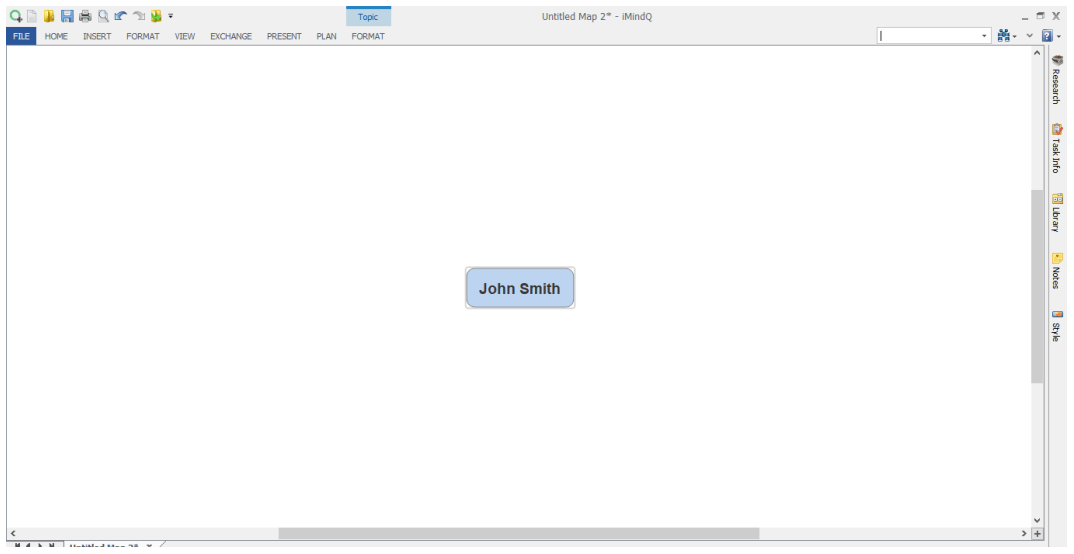Open the help dropdown arrow
This screenshot has width=1074, height=554.
[x=1059, y=36]
